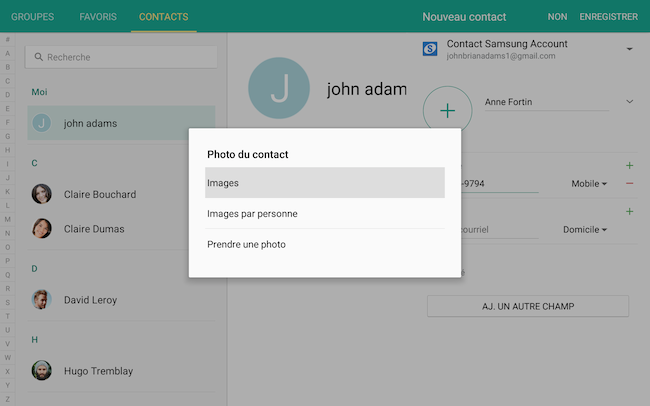Remove the phone number with minus icon

tap(629, 183)
